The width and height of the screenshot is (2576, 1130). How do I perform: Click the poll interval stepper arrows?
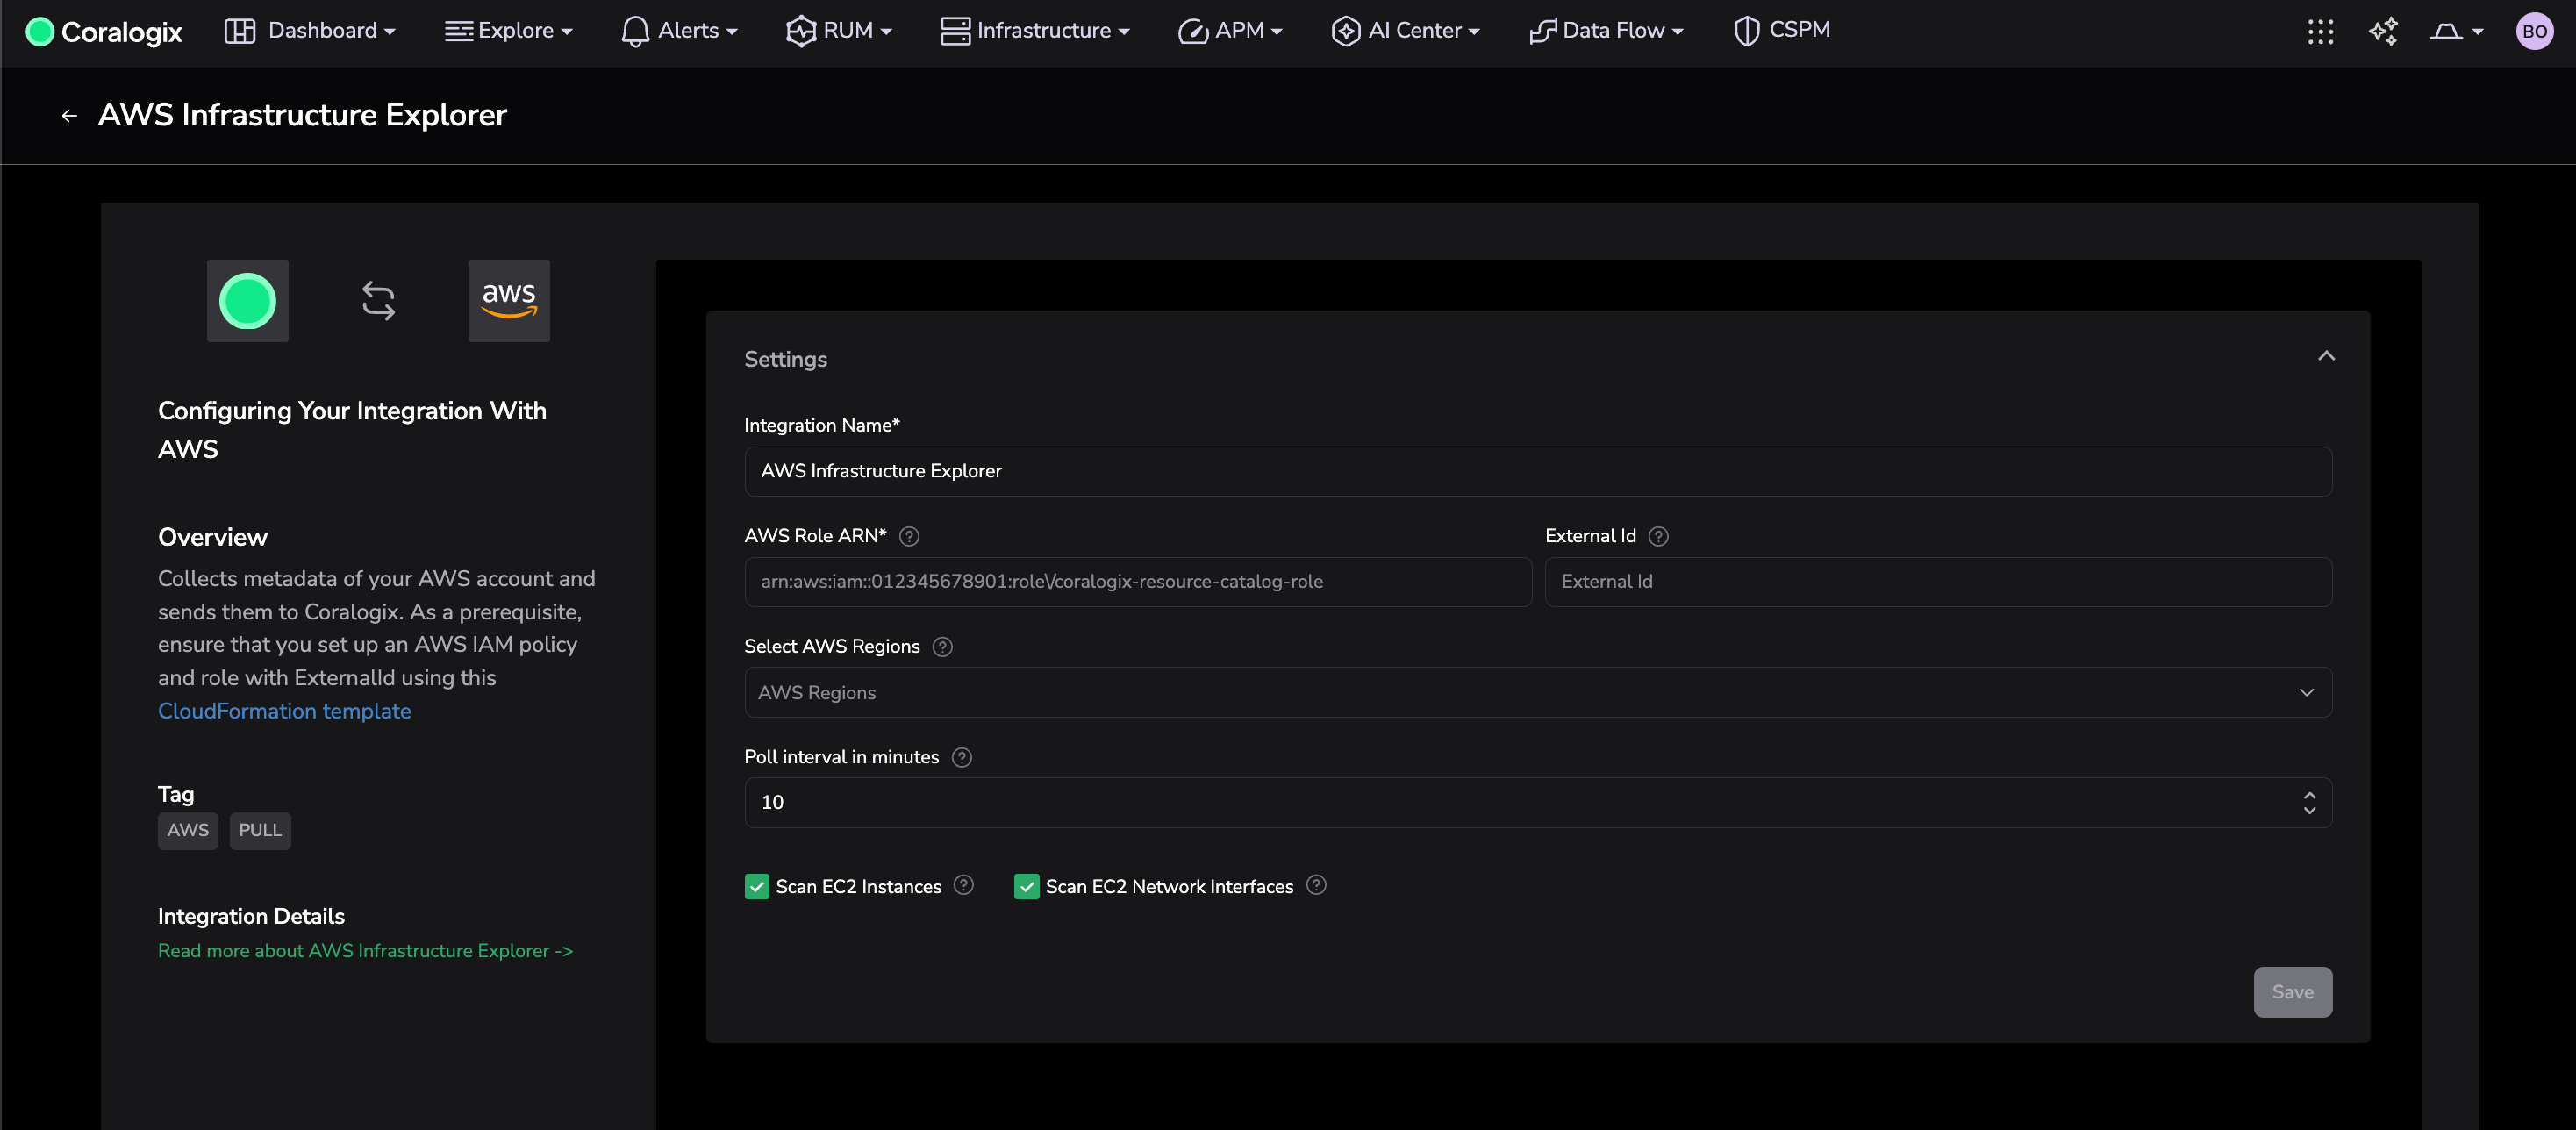(x=2309, y=803)
